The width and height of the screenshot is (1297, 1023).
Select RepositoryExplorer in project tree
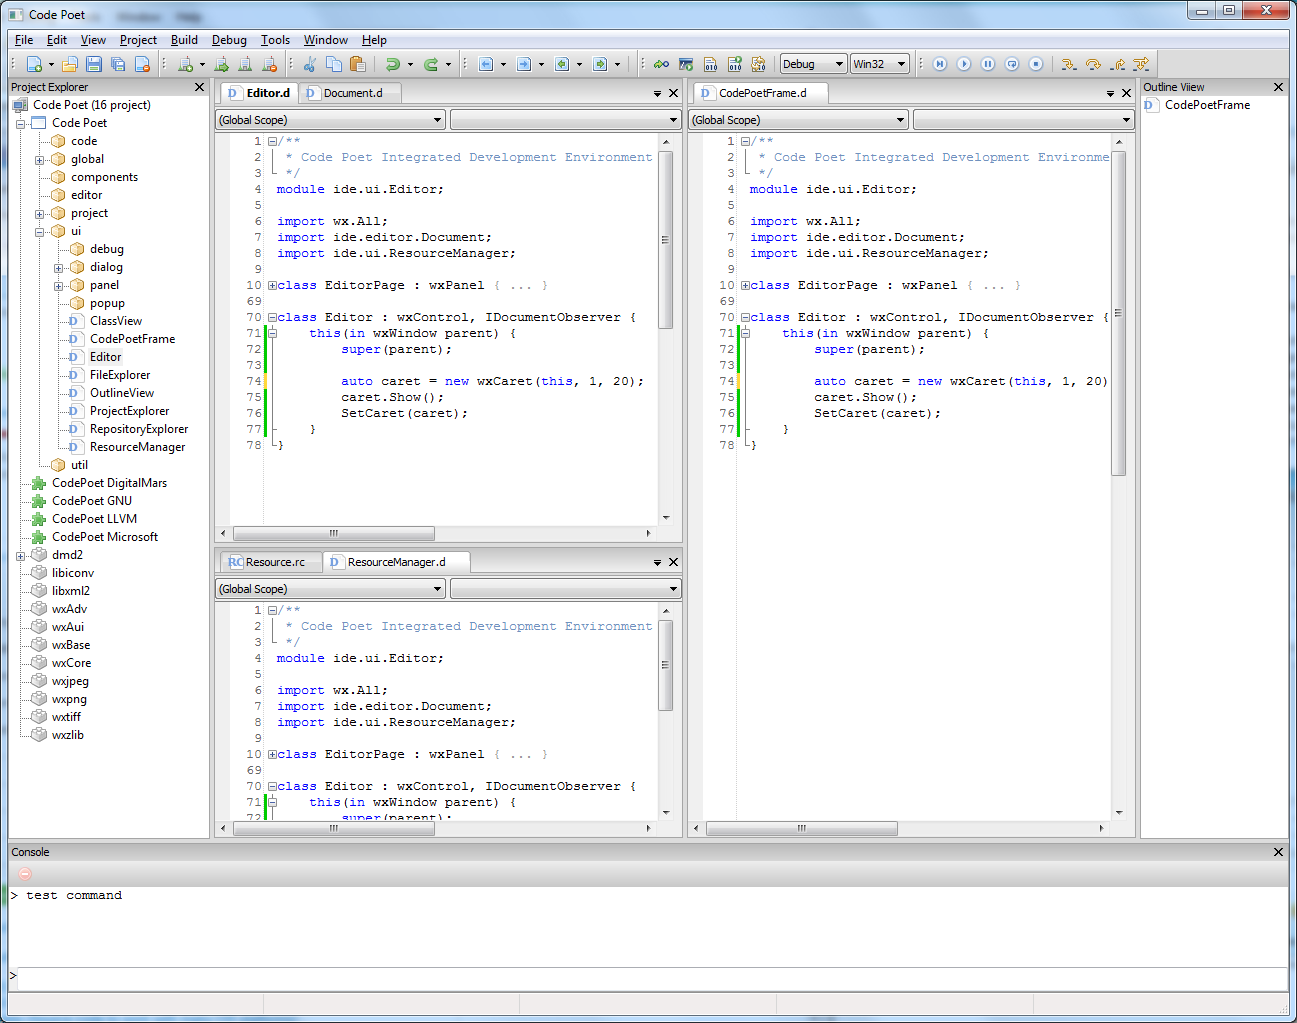pyautogui.click(x=139, y=429)
